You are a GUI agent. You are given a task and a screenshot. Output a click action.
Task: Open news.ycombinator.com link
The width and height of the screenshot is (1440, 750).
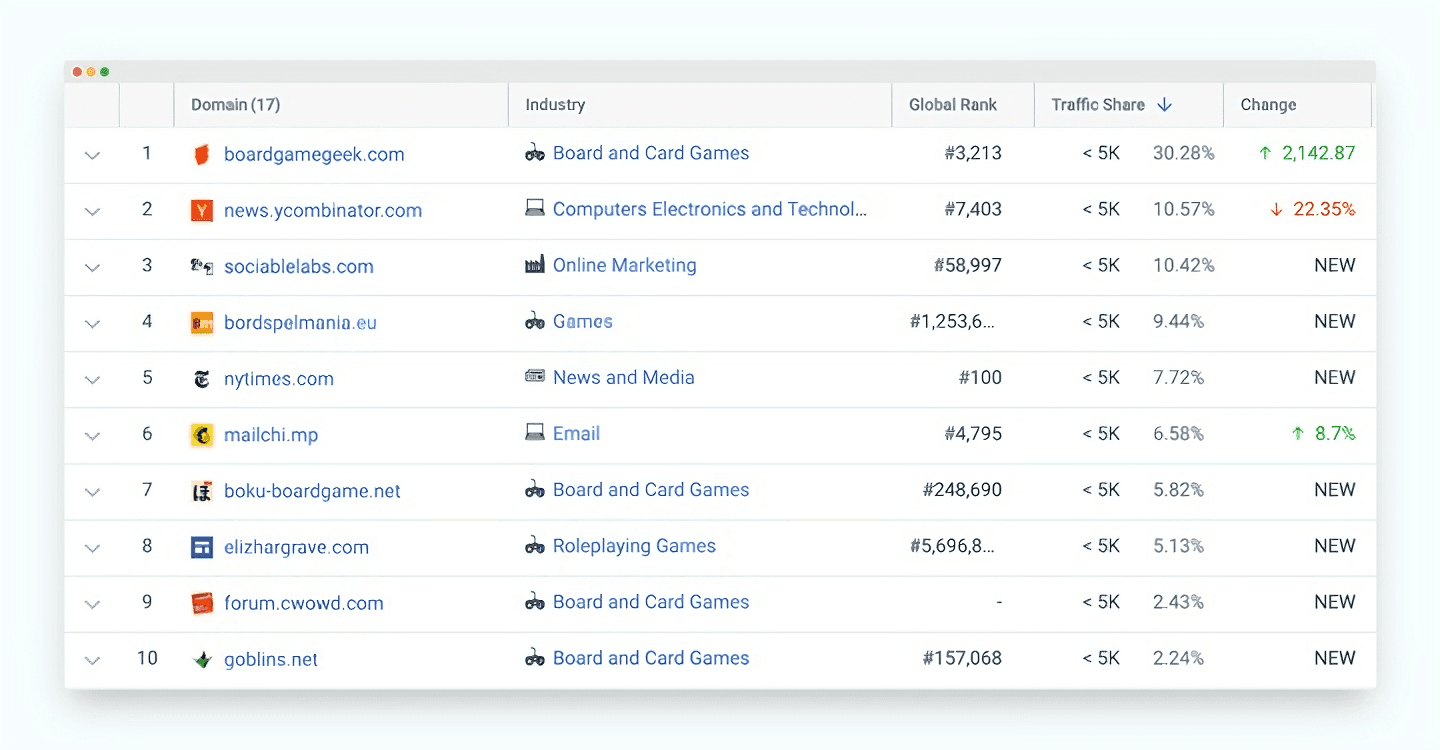(323, 210)
